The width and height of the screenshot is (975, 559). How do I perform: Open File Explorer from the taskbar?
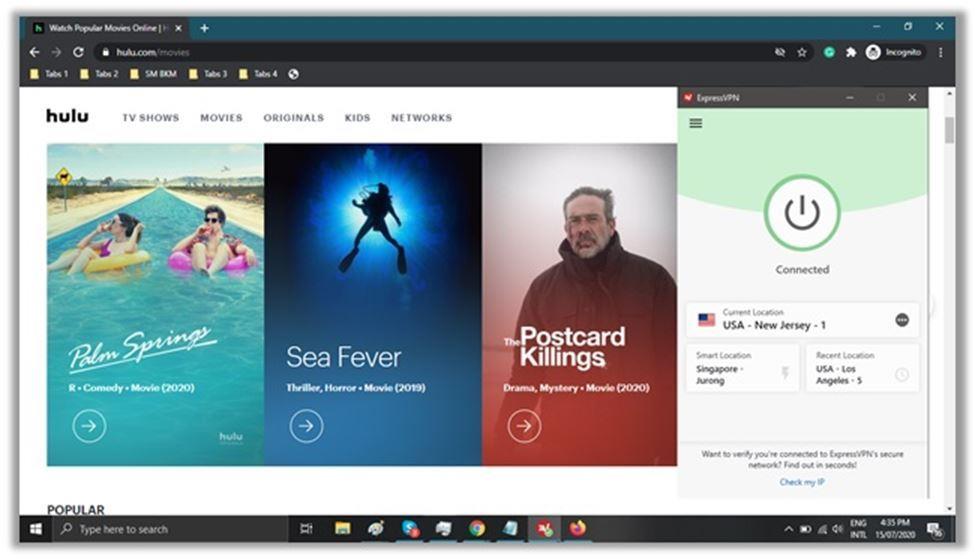(342, 529)
